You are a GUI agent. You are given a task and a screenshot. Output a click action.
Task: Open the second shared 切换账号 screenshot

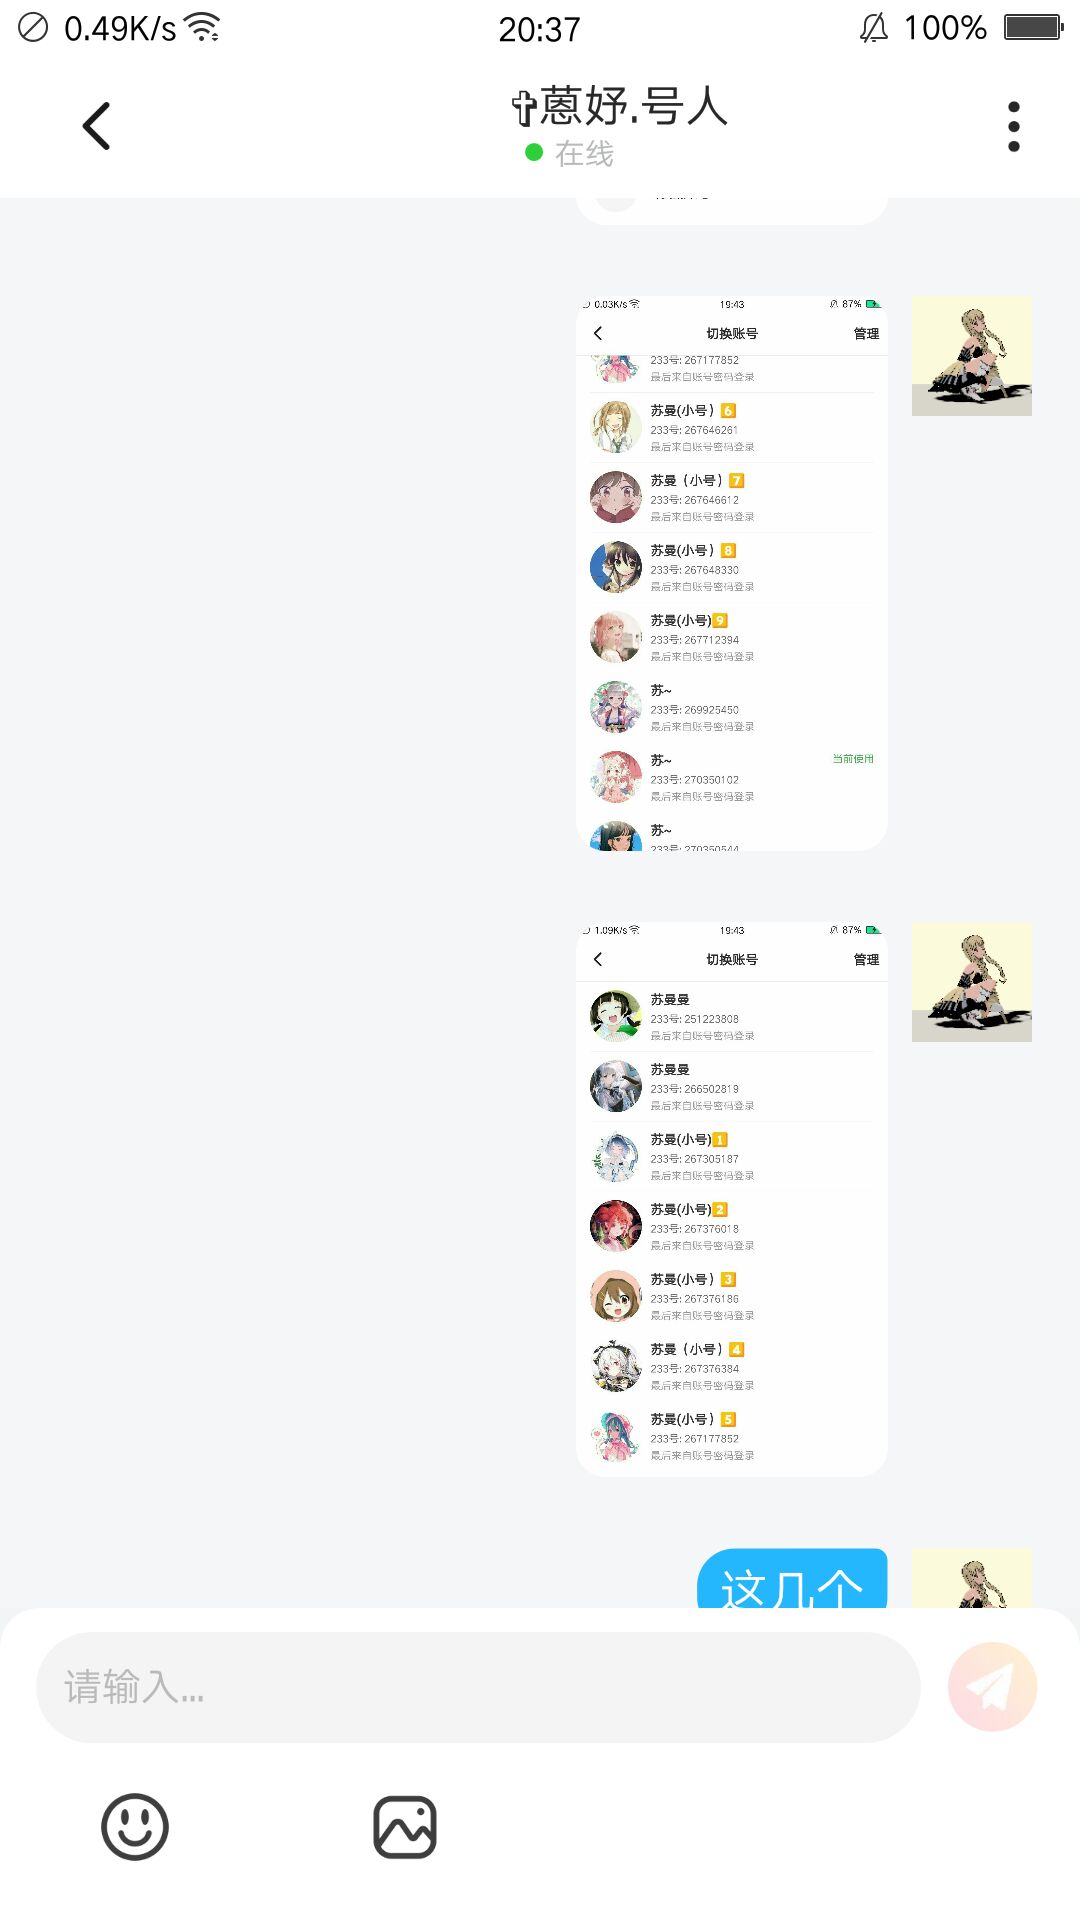coord(732,1199)
